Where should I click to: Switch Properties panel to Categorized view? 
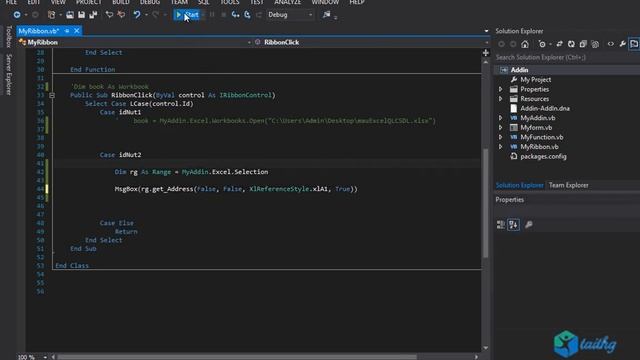500,224
